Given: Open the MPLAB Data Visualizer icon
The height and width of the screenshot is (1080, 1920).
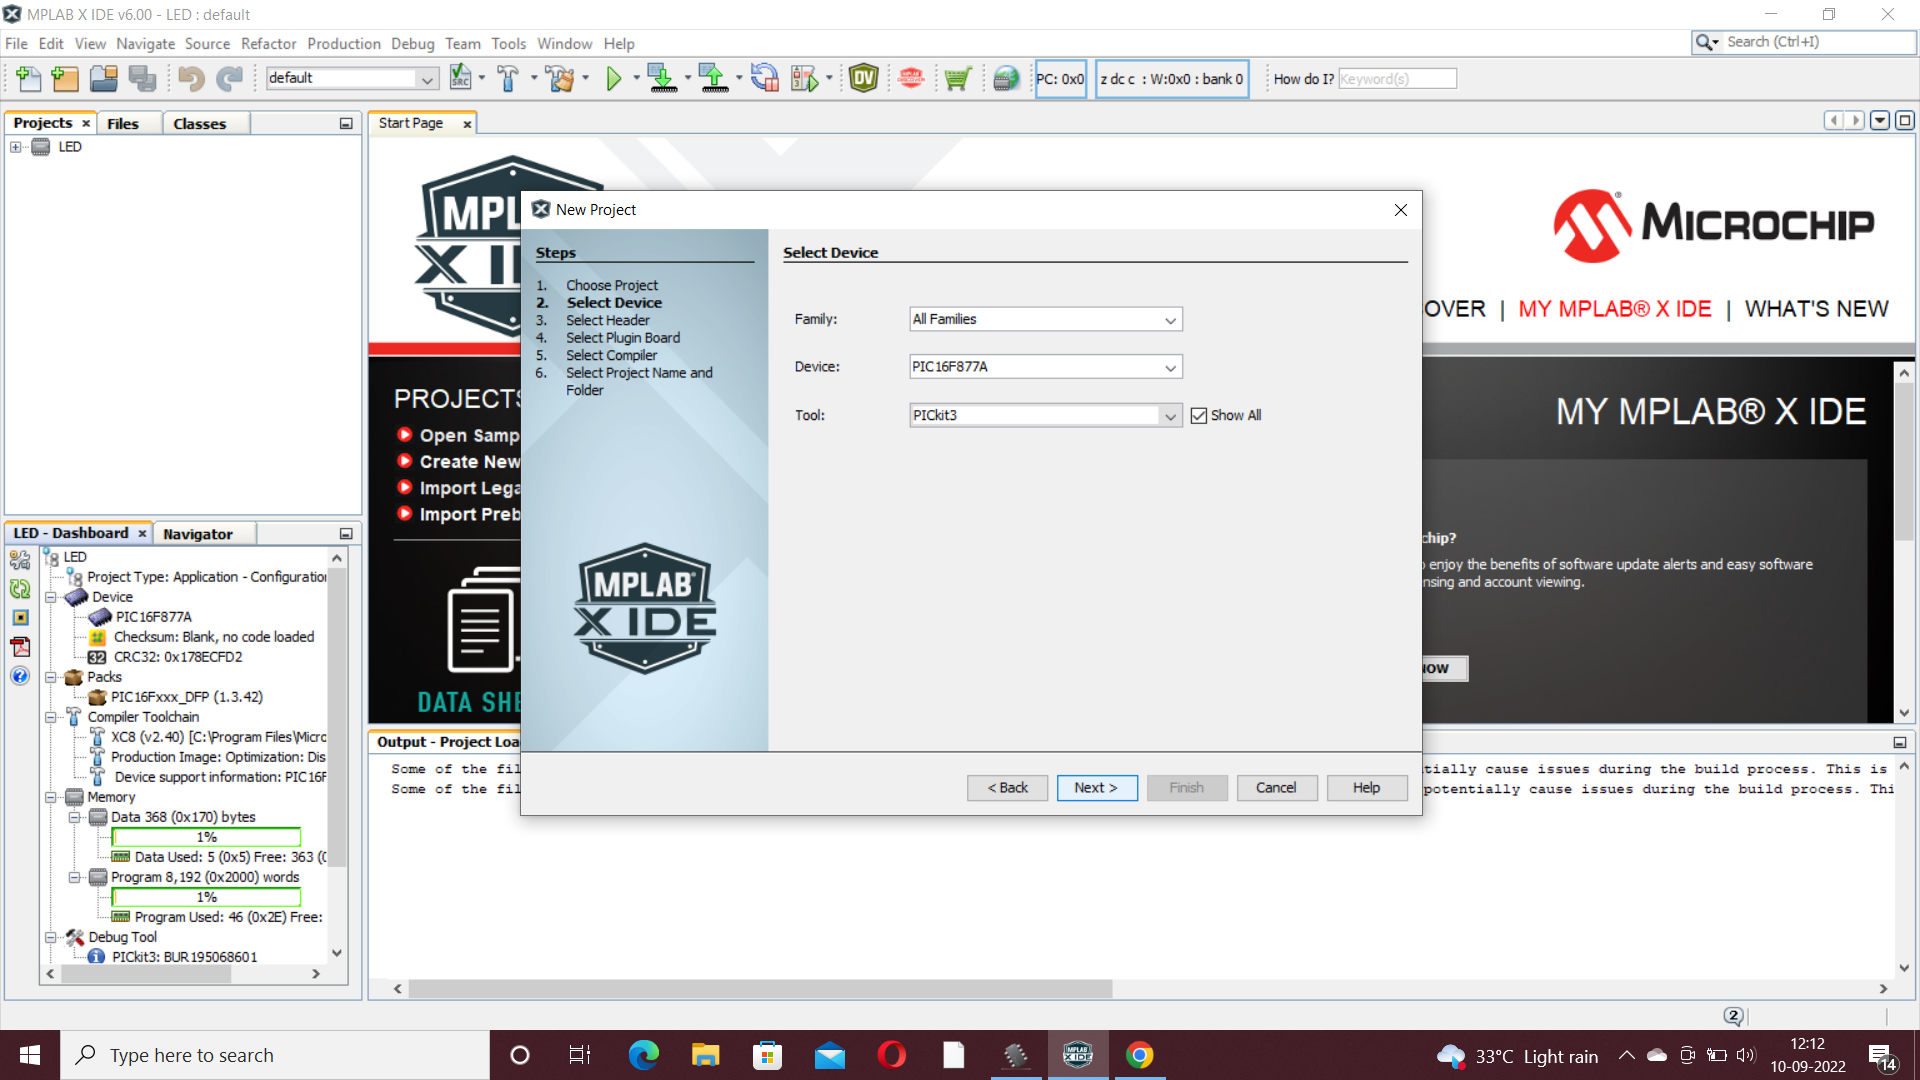Looking at the screenshot, I should pyautogui.click(x=863, y=79).
